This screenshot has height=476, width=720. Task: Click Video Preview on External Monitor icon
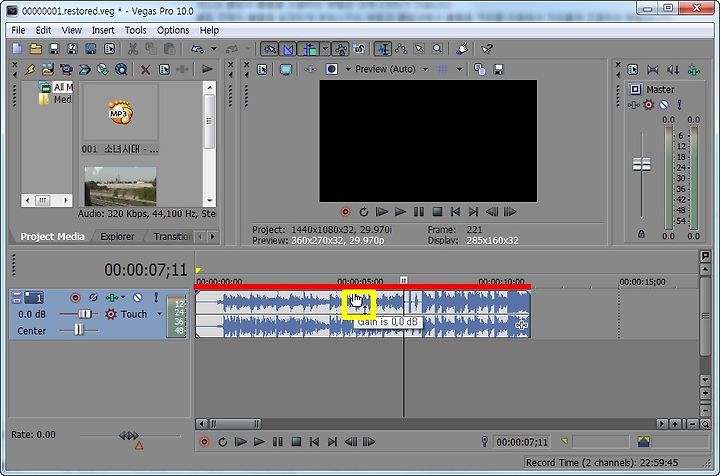pyautogui.click(x=286, y=69)
